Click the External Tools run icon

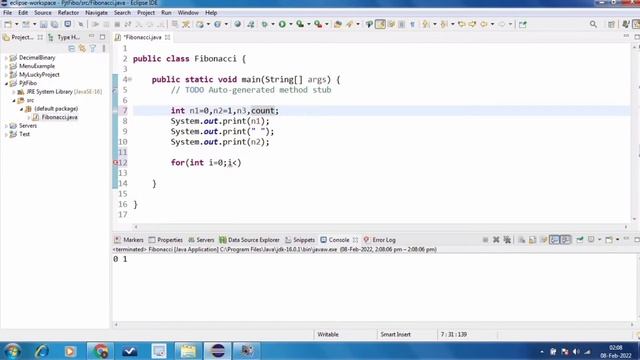318,24
